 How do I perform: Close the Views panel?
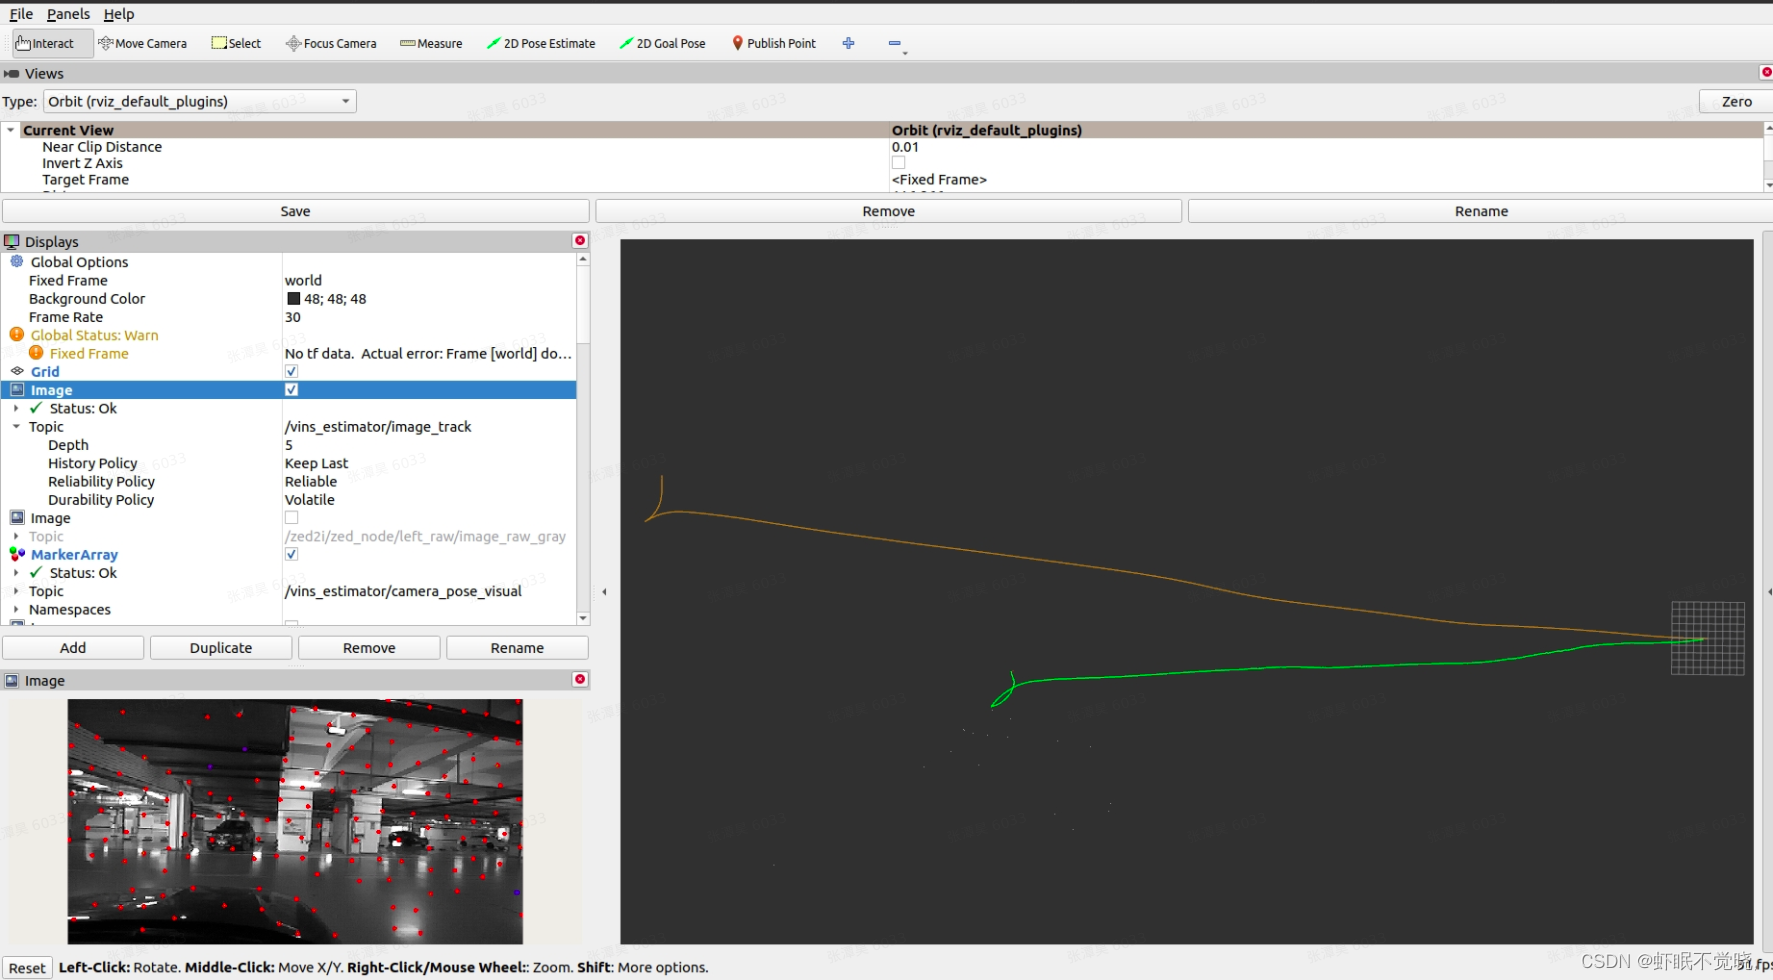(x=1766, y=73)
